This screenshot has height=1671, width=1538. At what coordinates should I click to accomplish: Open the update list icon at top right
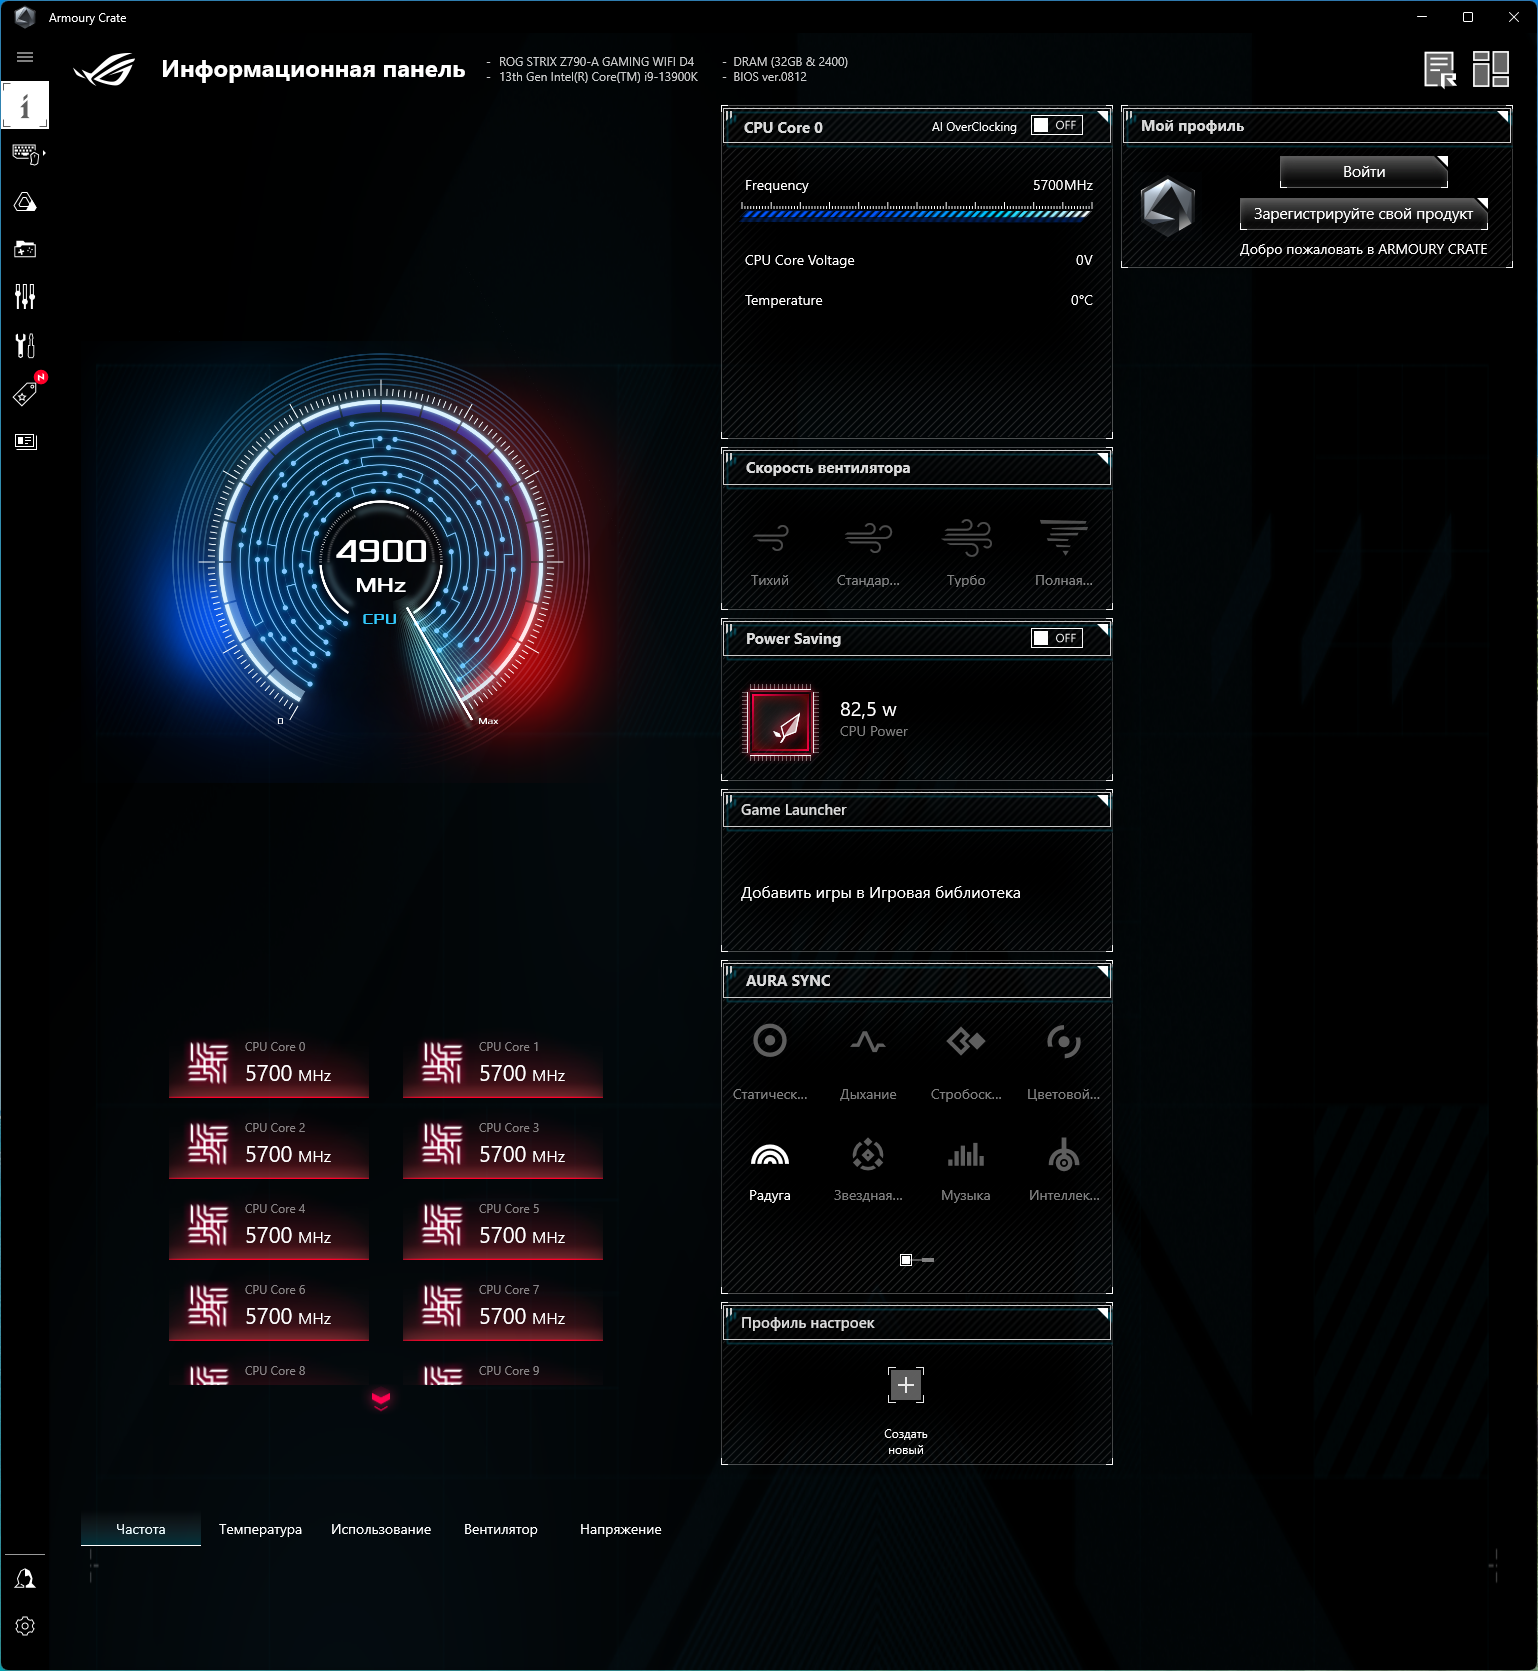point(1441,69)
